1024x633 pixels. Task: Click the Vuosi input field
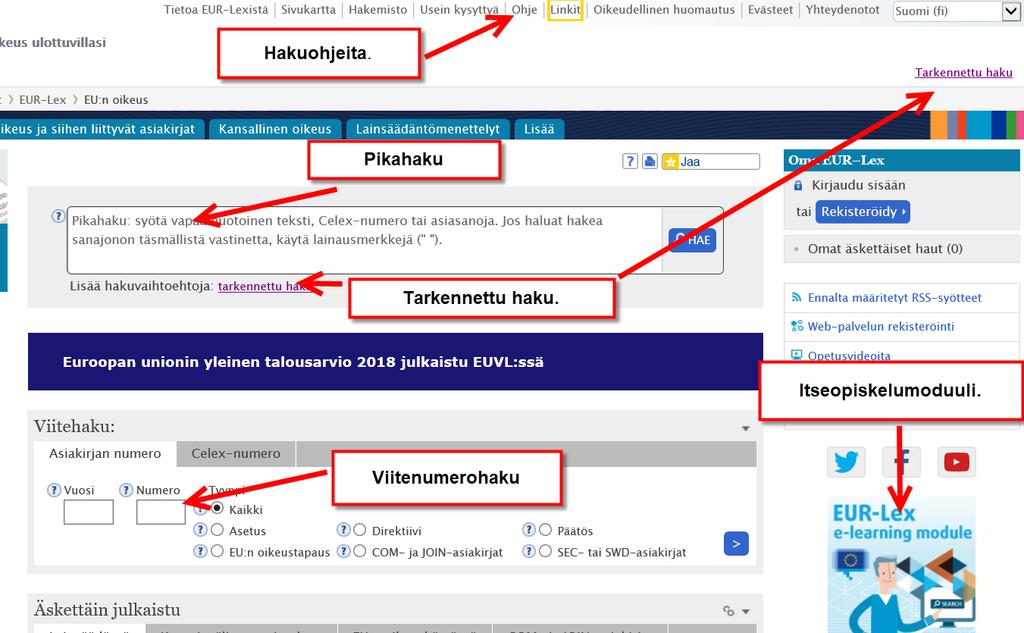coord(89,512)
